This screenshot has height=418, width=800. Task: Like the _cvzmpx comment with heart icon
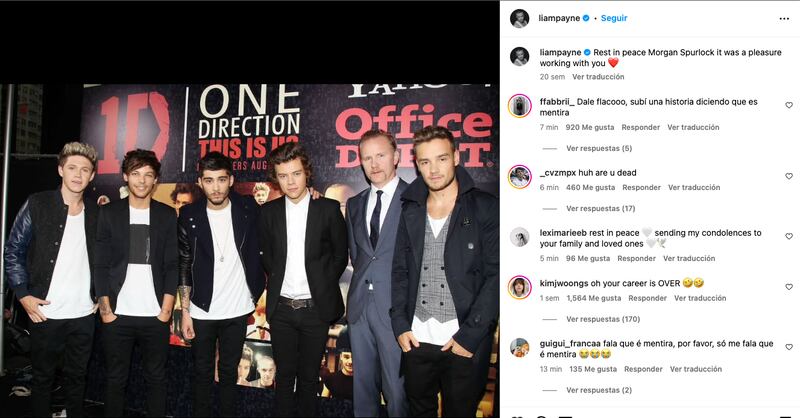789,176
